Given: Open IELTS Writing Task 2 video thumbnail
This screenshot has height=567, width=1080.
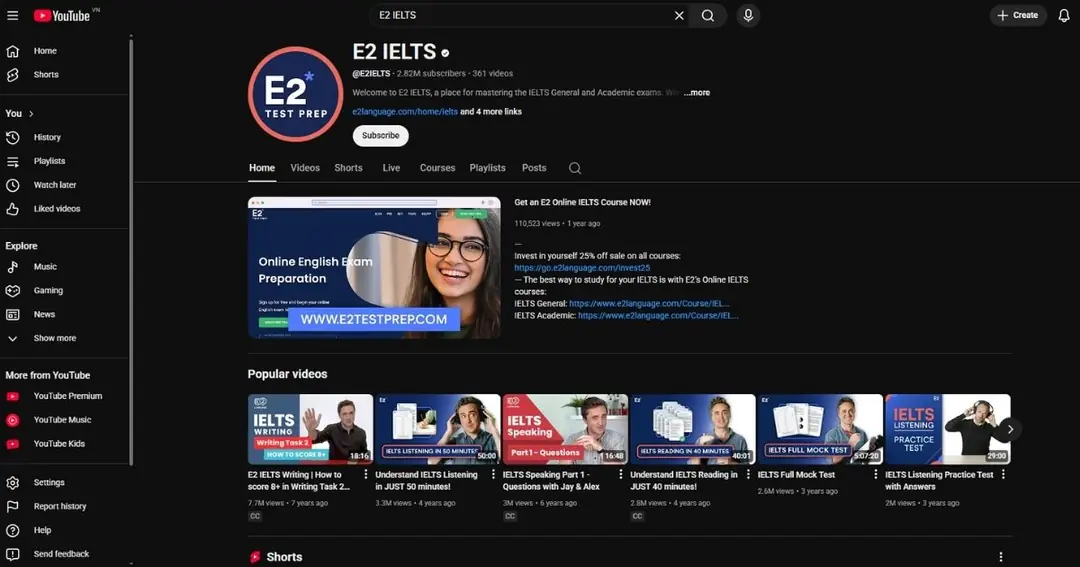Looking at the screenshot, I should pyautogui.click(x=310, y=429).
